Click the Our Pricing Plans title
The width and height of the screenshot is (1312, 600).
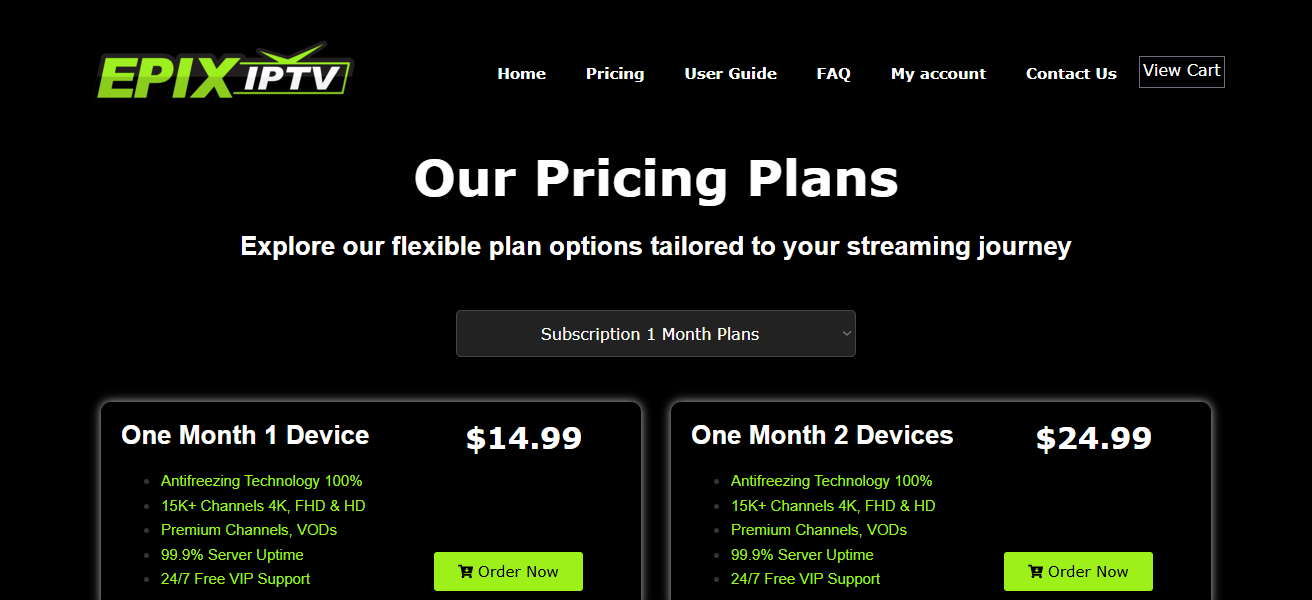[x=656, y=179]
